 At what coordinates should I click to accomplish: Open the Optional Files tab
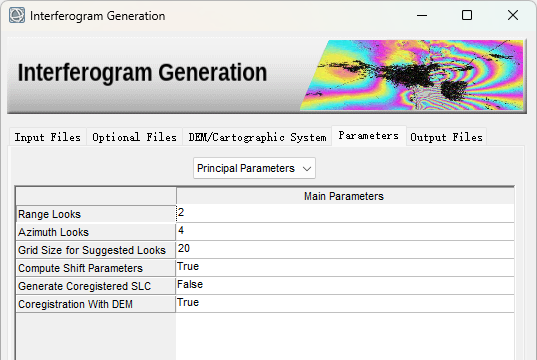(134, 137)
